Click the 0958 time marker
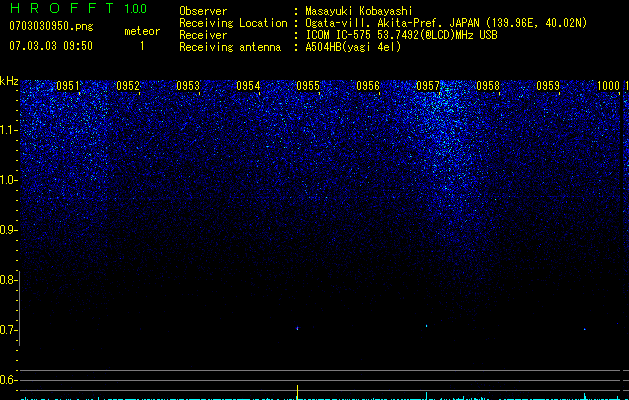Image resolution: width=629 pixels, height=400 pixels. tap(488, 86)
